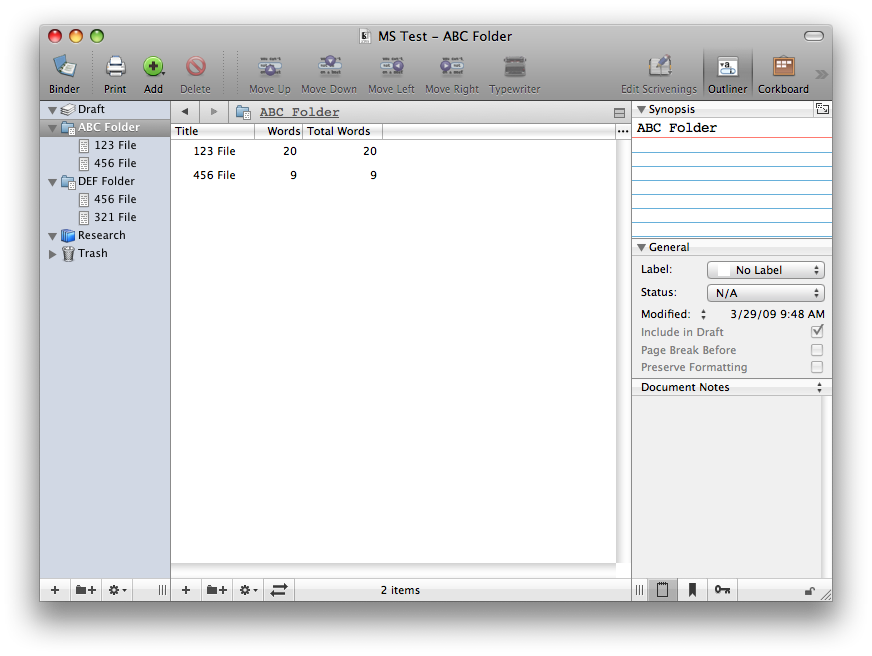Click the Move Up icon

[270, 66]
